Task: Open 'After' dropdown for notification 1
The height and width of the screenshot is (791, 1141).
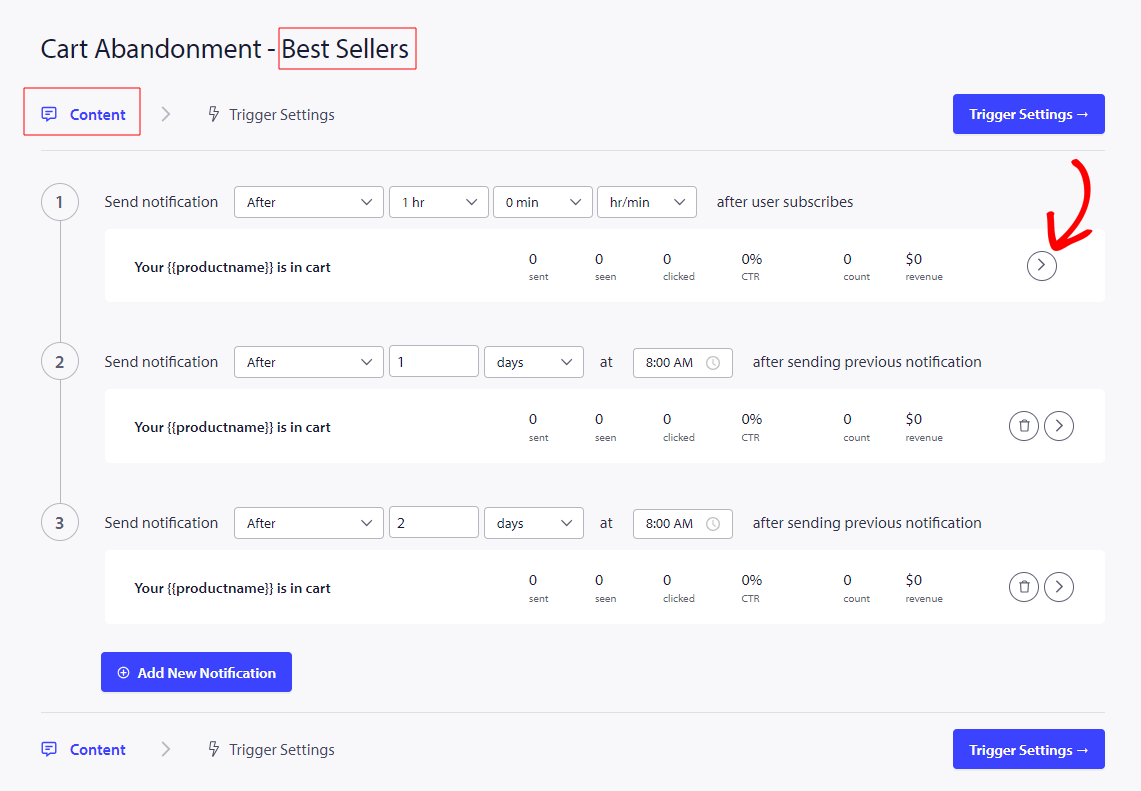Action: (x=308, y=202)
